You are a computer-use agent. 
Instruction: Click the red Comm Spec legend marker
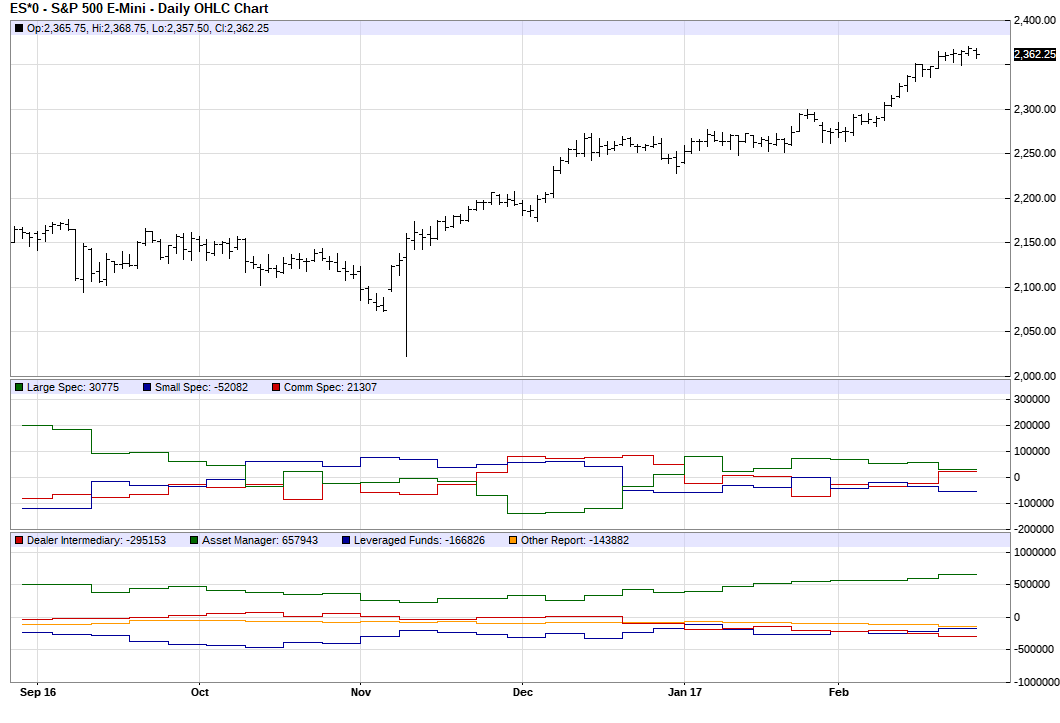[x=277, y=387]
